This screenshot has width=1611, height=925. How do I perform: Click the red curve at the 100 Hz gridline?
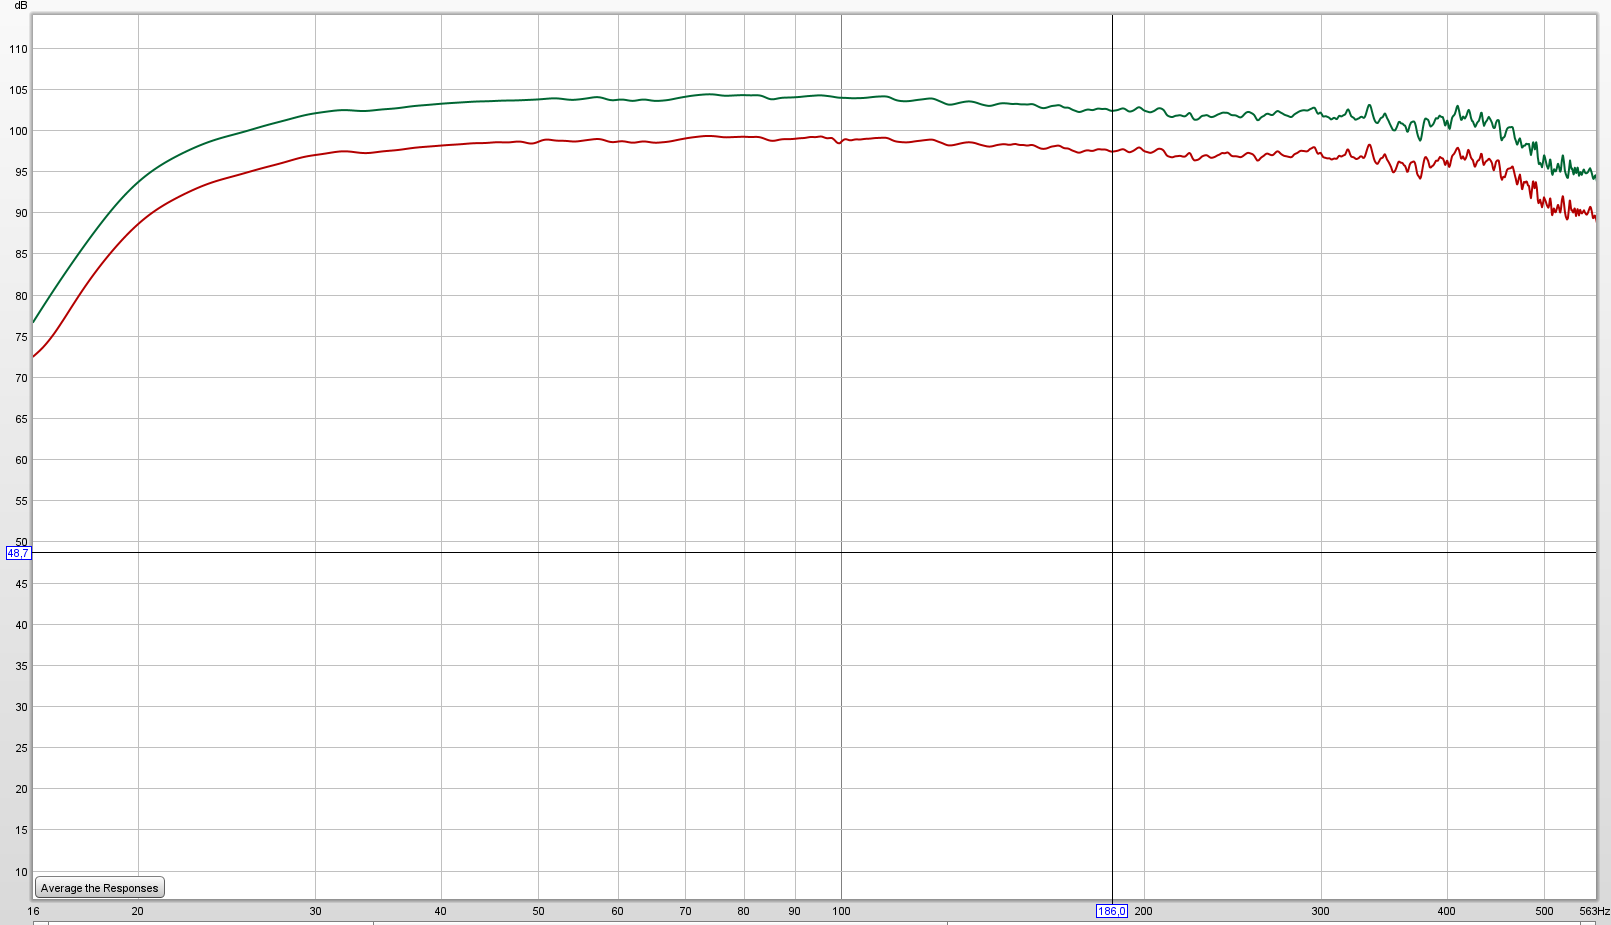click(x=841, y=142)
